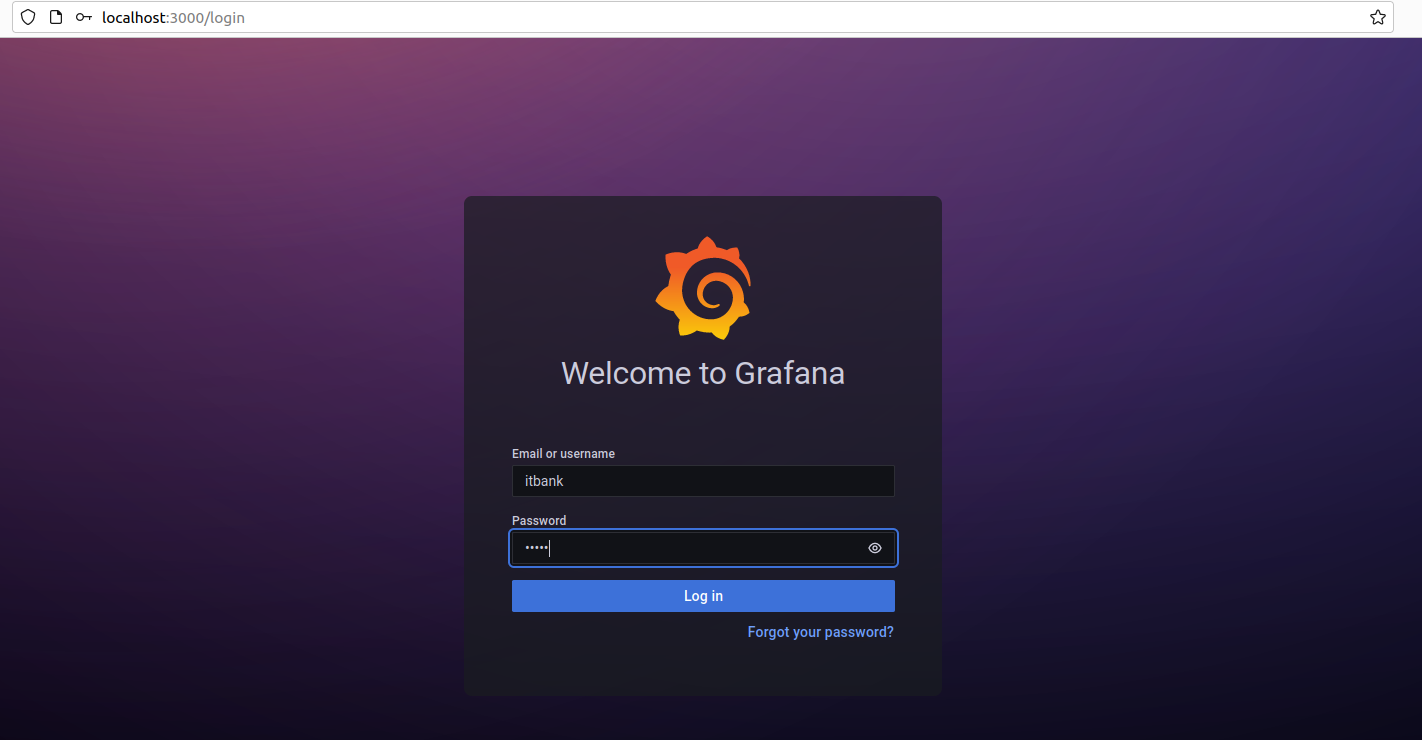Focus the Email or username field

click(x=703, y=481)
